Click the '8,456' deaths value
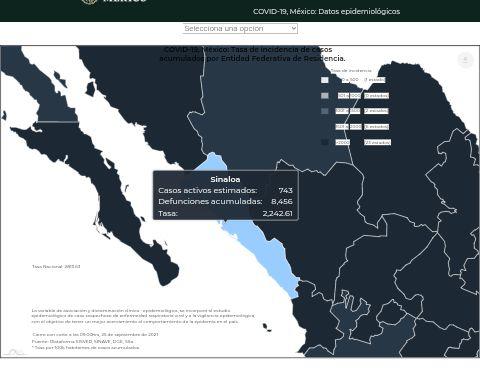 [282, 202]
